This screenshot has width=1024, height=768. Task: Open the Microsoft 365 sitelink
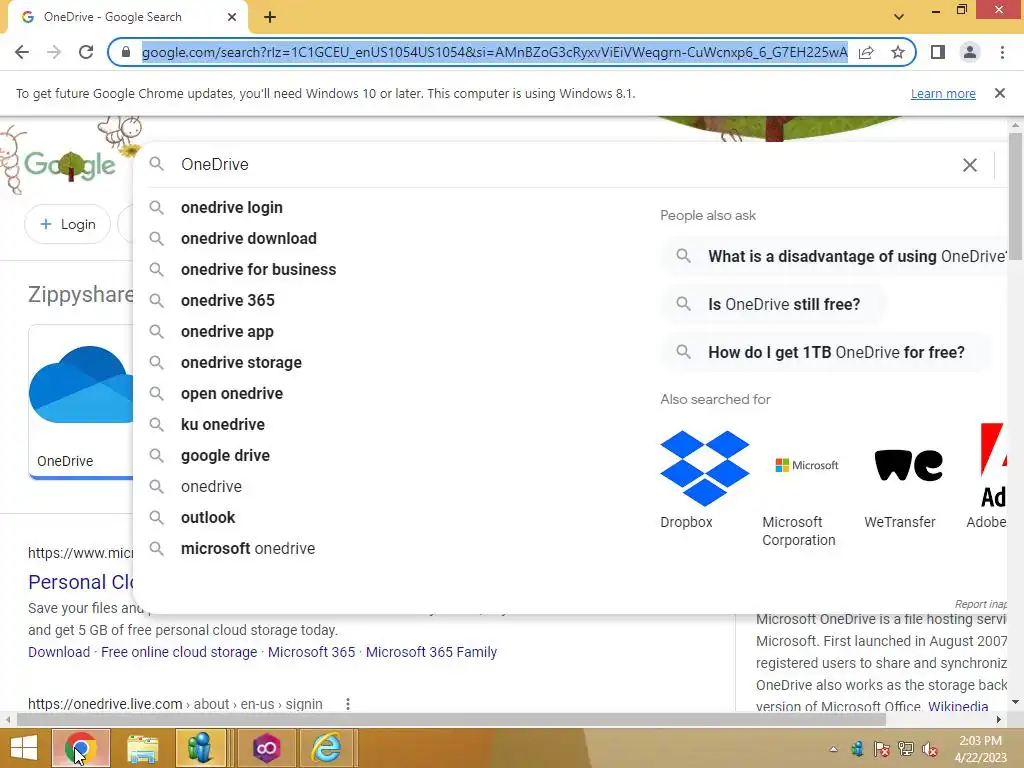pos(312,652)
